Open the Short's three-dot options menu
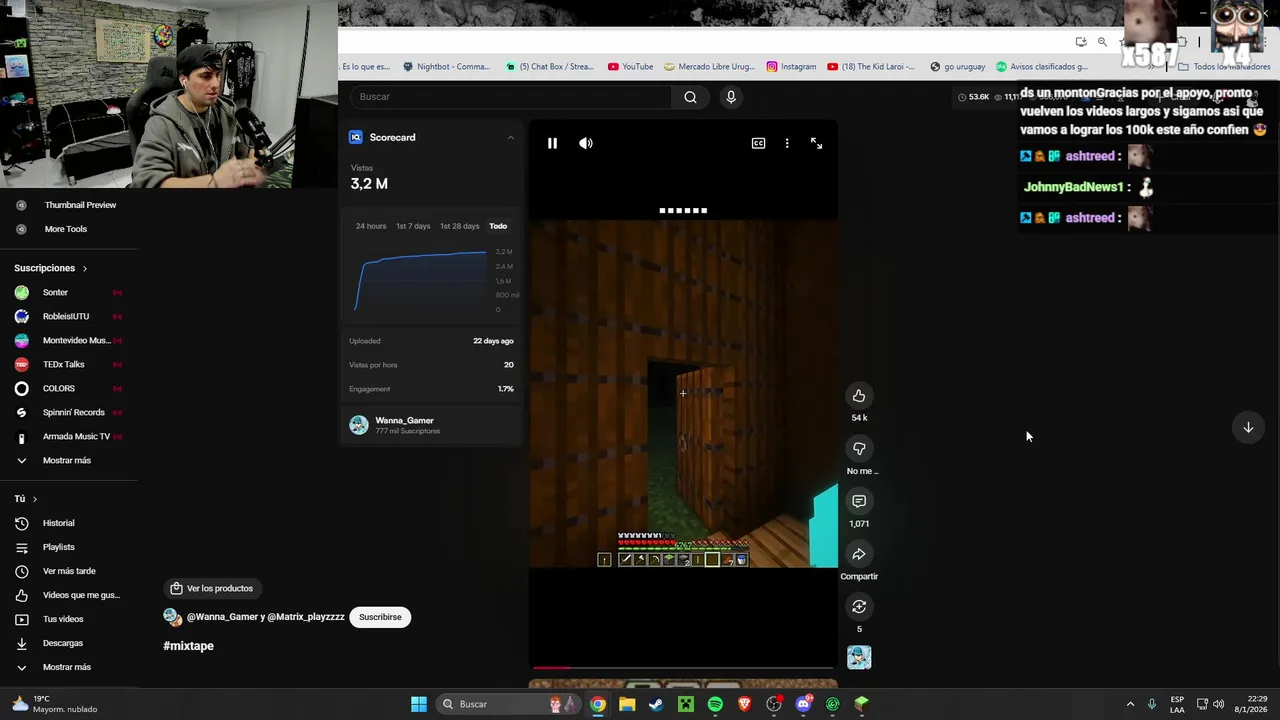1280x720 pixels. [x=787, y=143]
